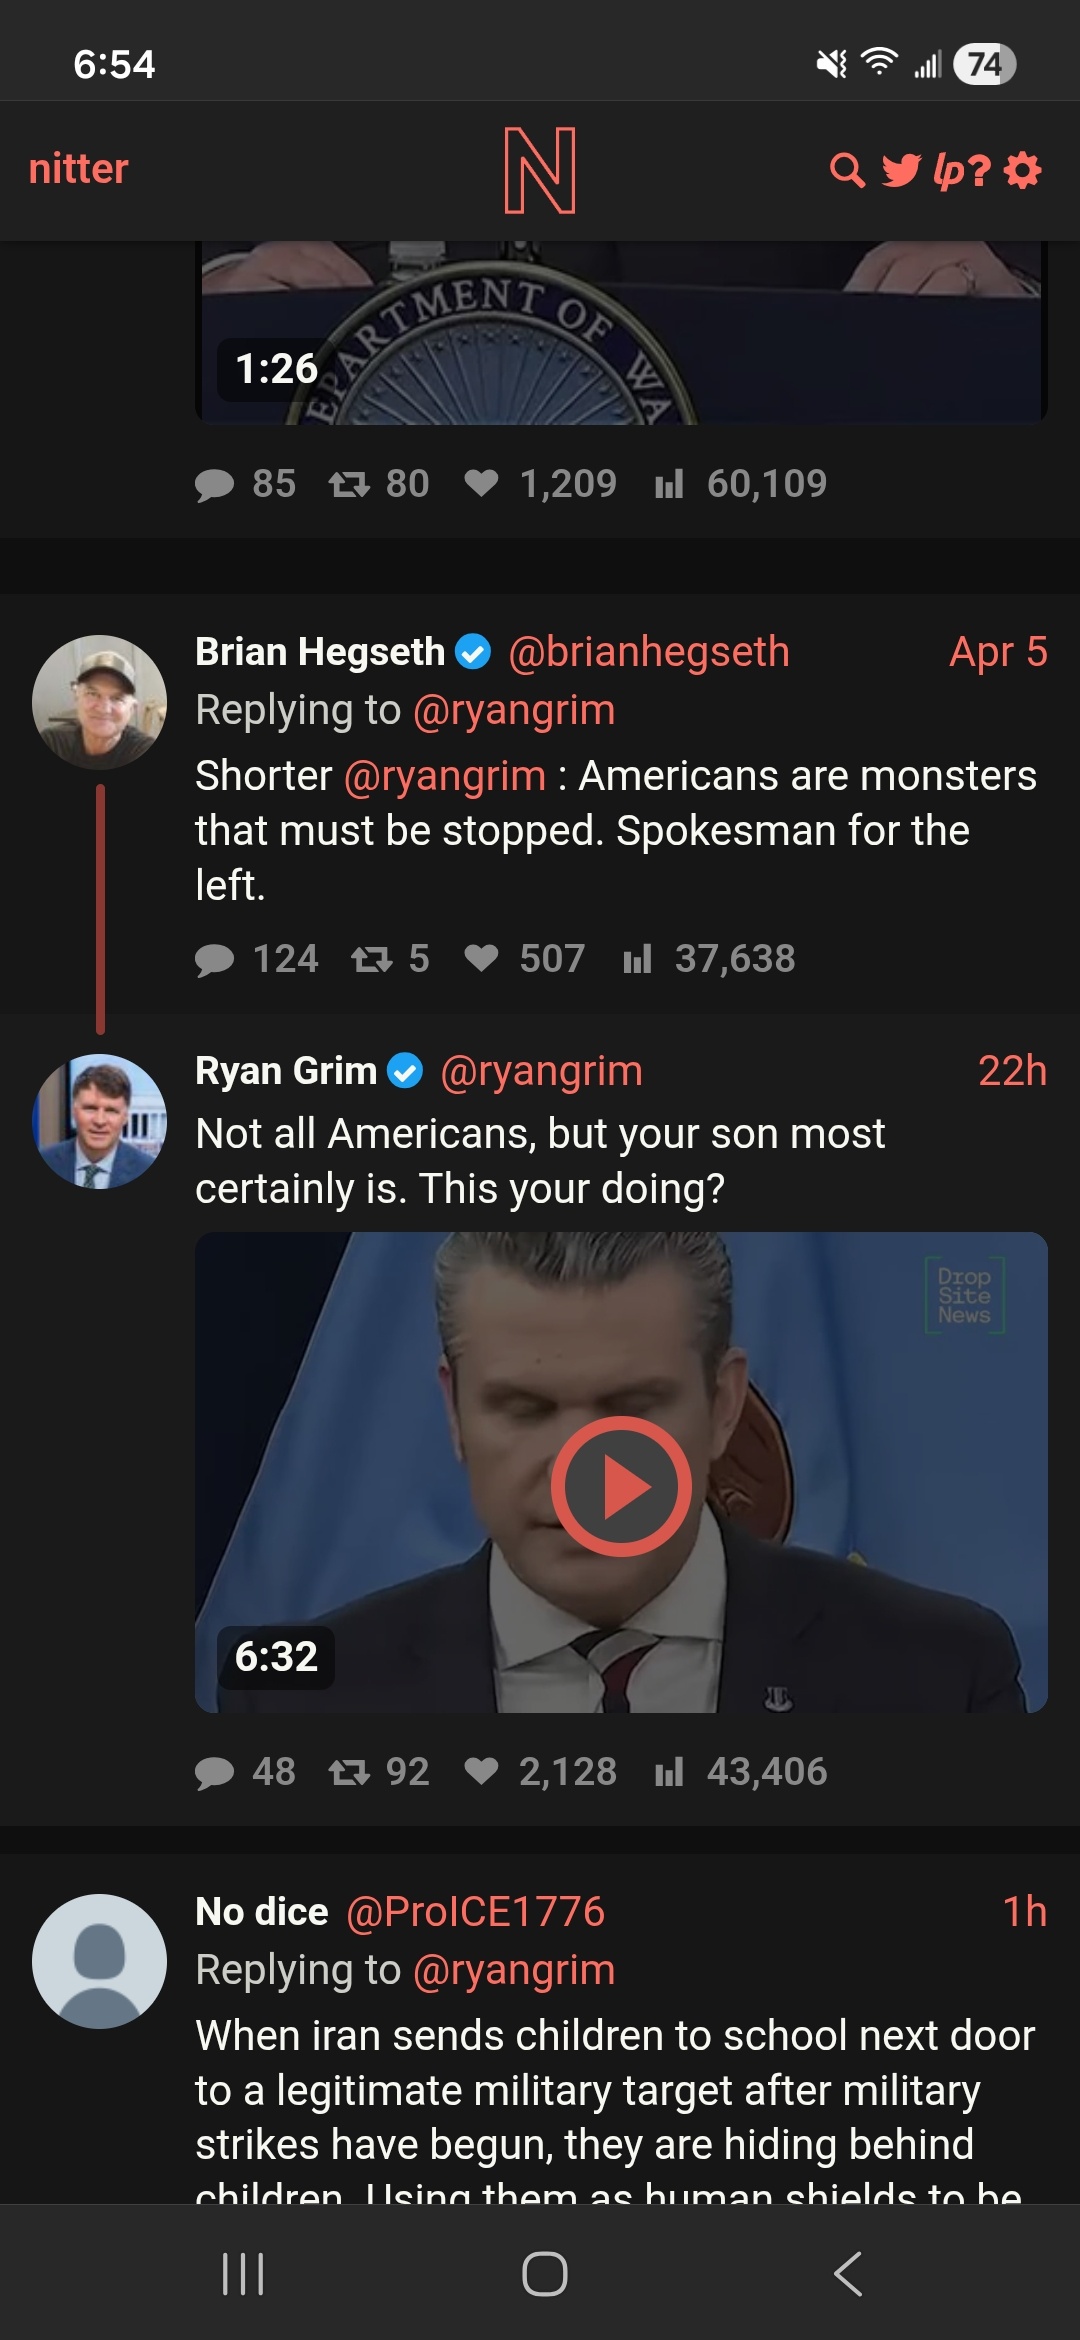The height and width of the screenshot is (2340, 1080).
Task: Open the search magnifier icon
Action: (x=847, y=171)
